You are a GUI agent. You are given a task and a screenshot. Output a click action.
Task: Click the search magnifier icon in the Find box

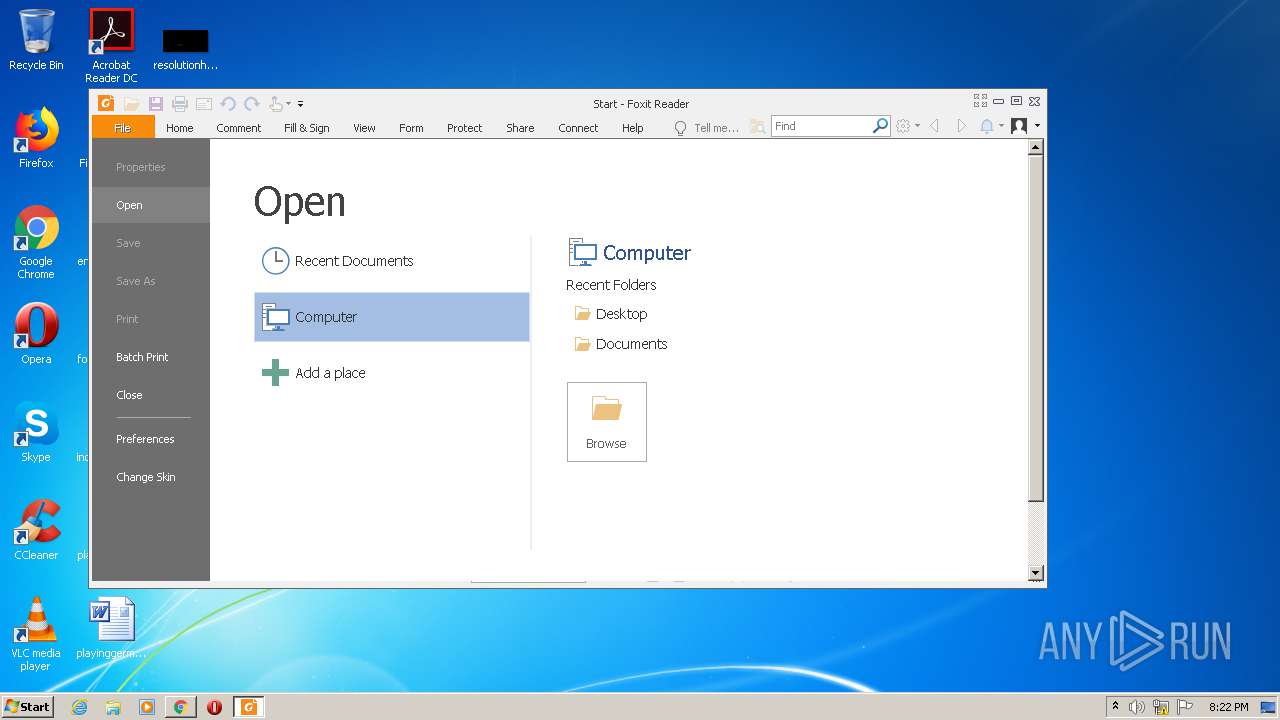(x=880, y=126)
